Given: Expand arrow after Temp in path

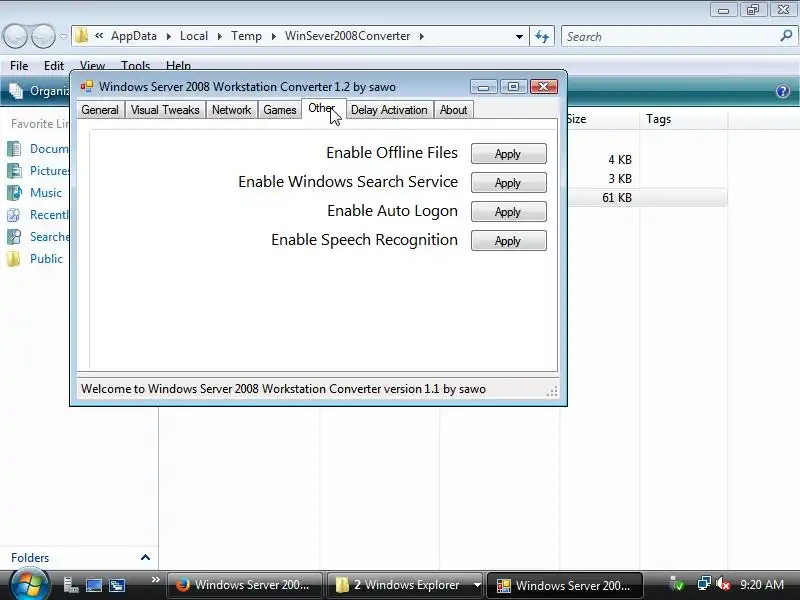Looking at the screenshot, I should (273, 36).
